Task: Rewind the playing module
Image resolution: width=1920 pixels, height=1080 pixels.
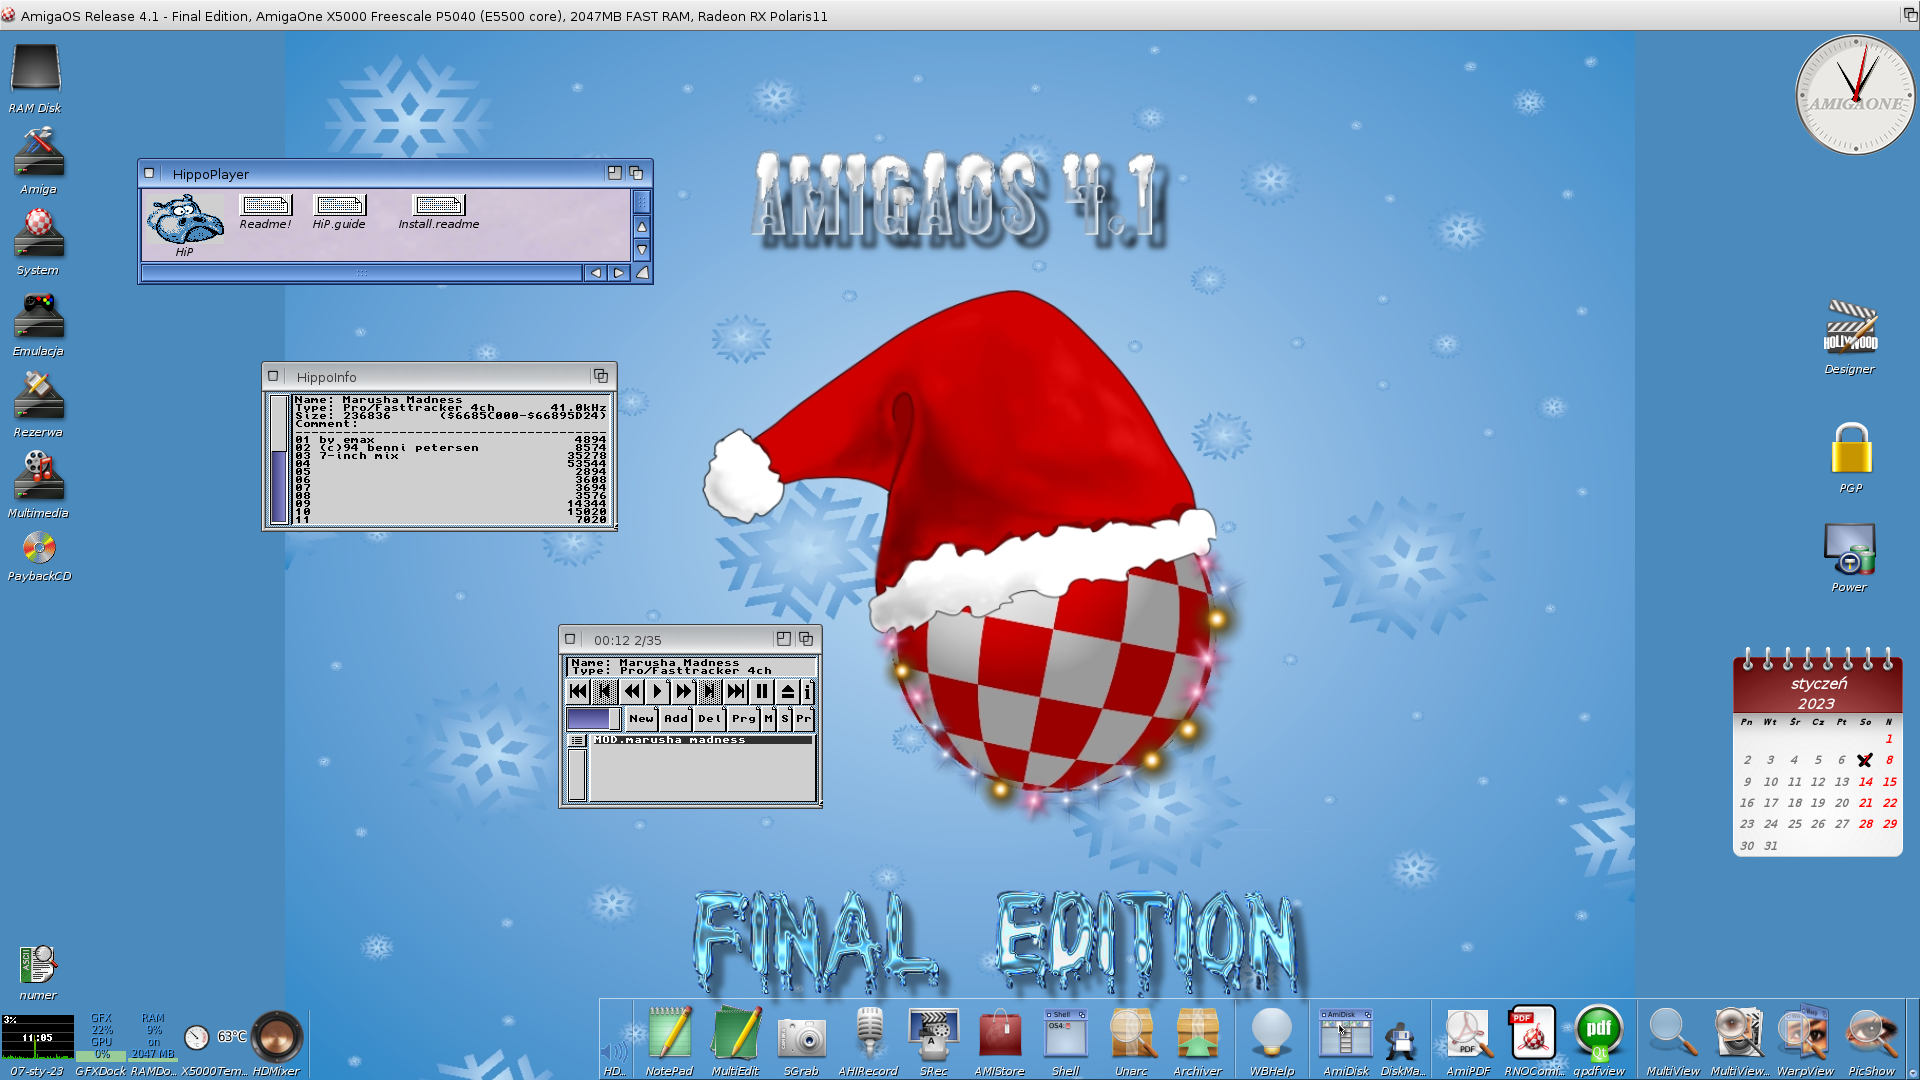Action: [x=631, y=691]
